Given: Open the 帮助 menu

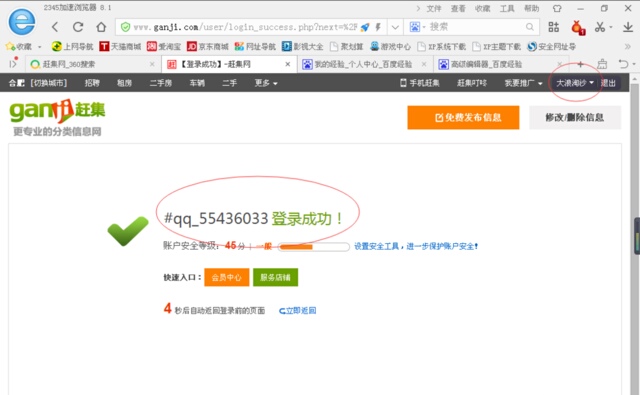Looking at the screenshot, I should tap(531, 8).
